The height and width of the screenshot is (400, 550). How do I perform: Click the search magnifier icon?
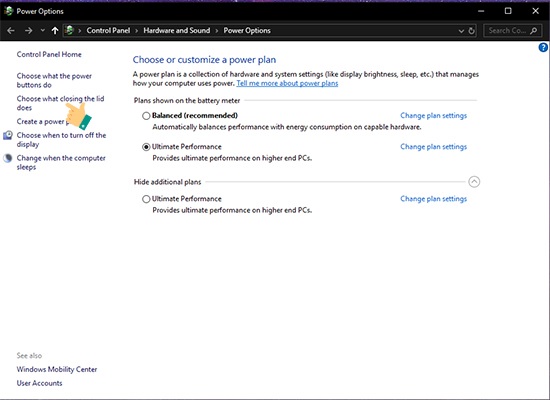pos(534,31)
